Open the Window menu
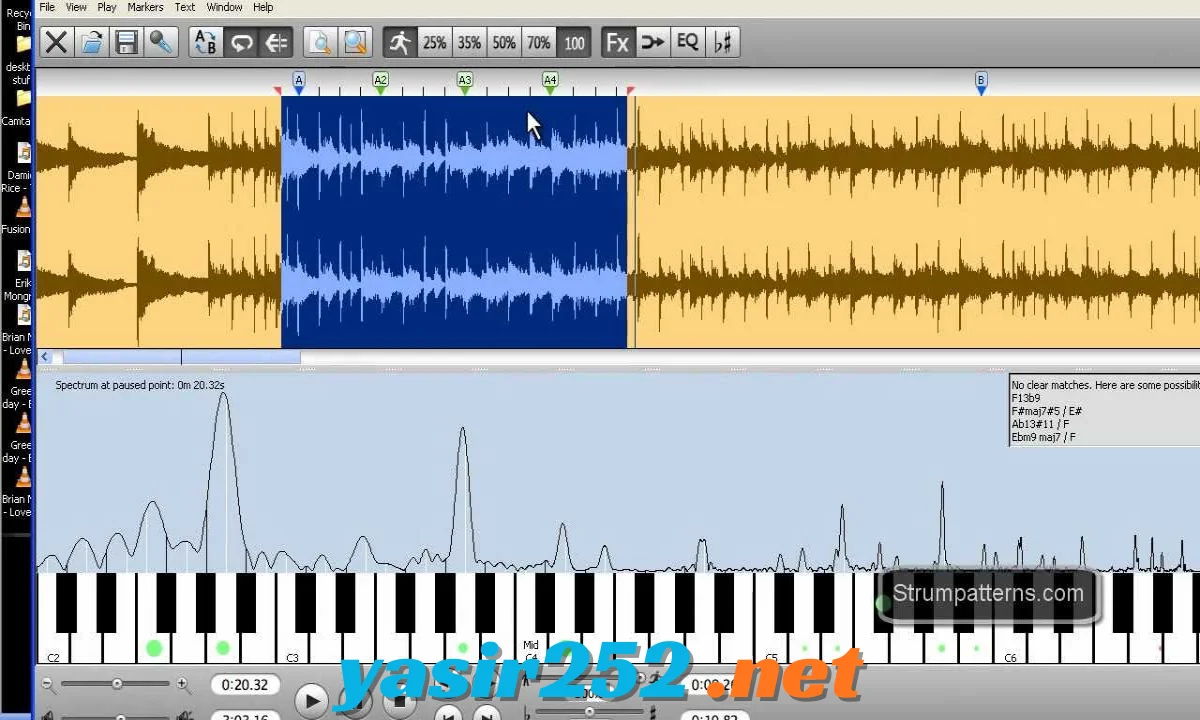The image size is (1200, 720). pos(224,7)
